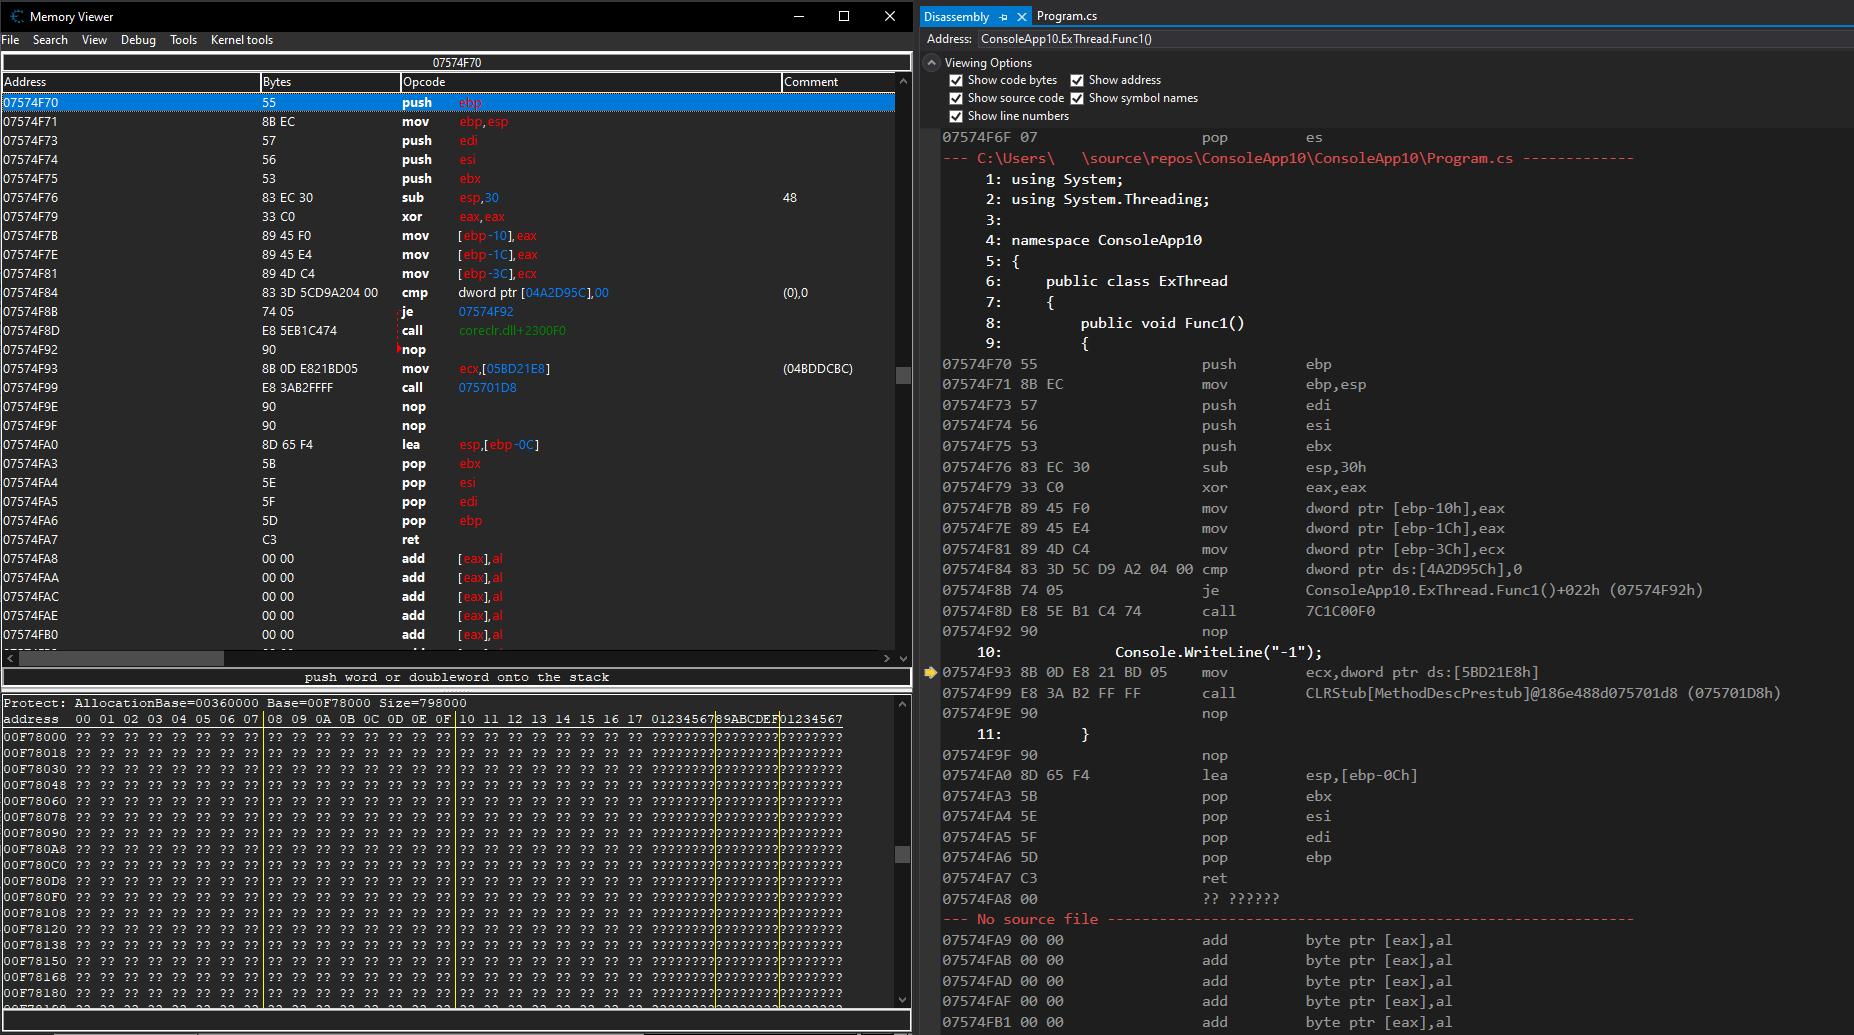Switch to the Program.cs tab
Screen dimensions: 1854x1035
coord(1066,16)
